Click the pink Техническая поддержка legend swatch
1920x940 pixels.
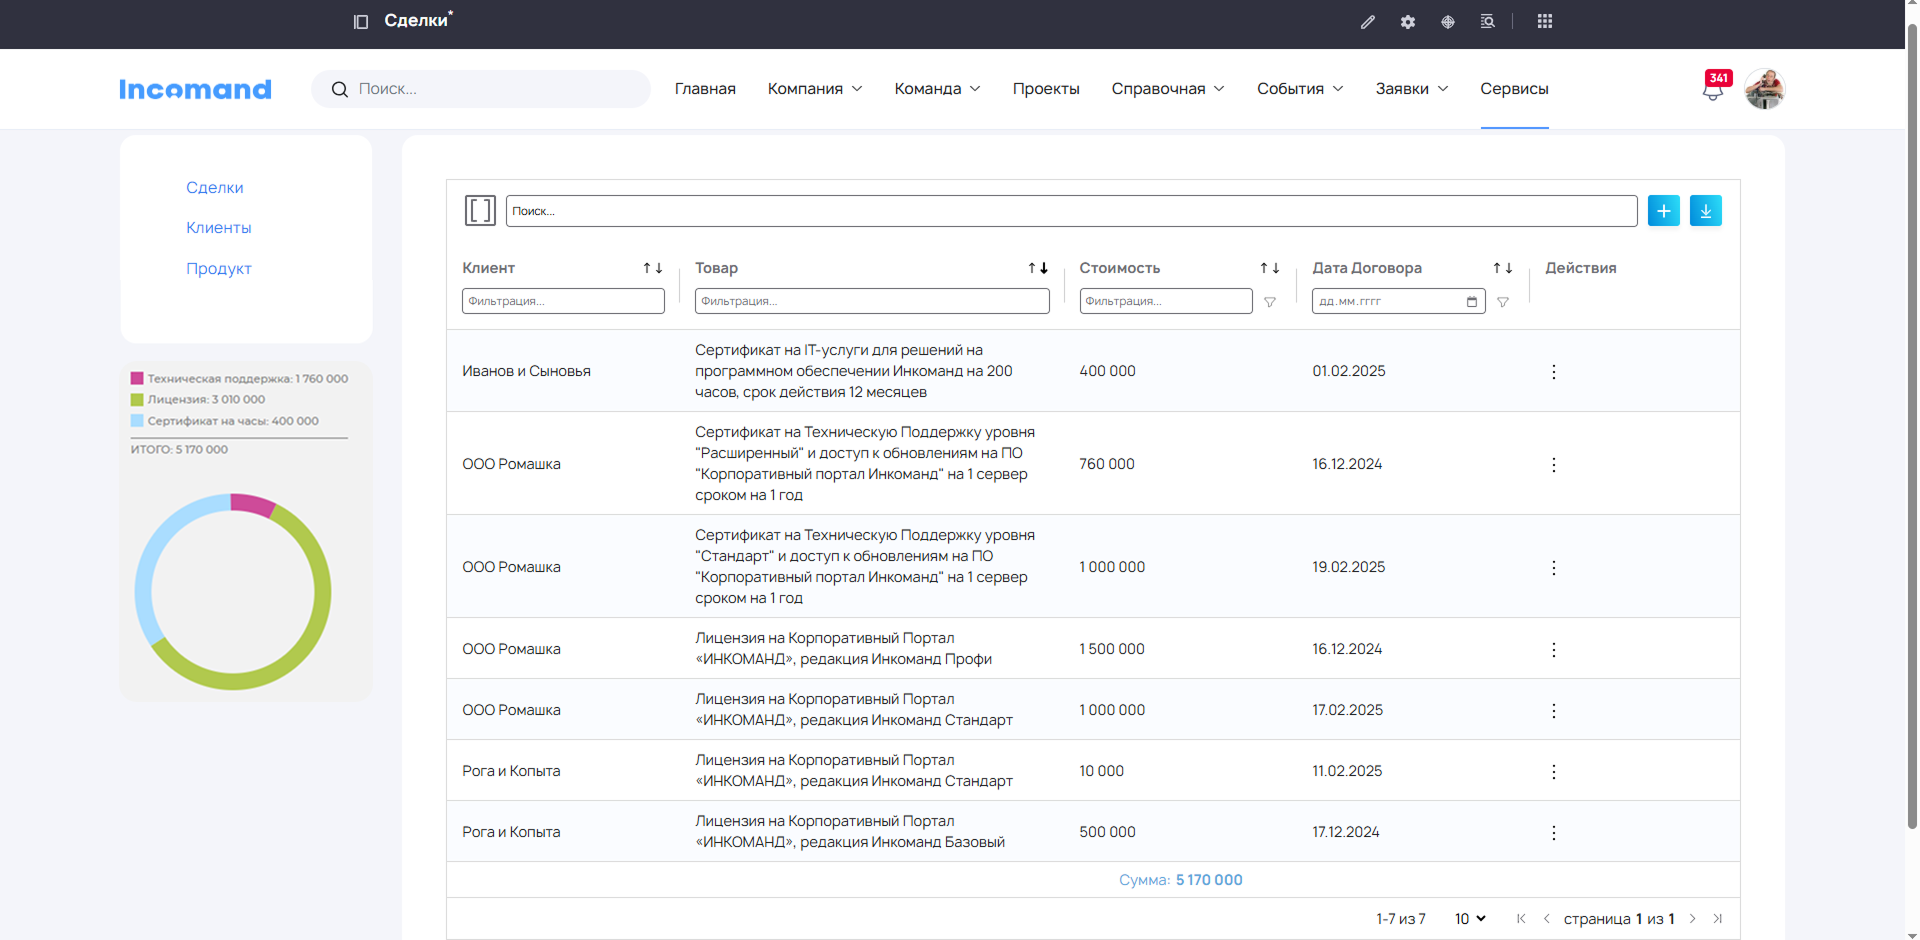click(137, 379)
